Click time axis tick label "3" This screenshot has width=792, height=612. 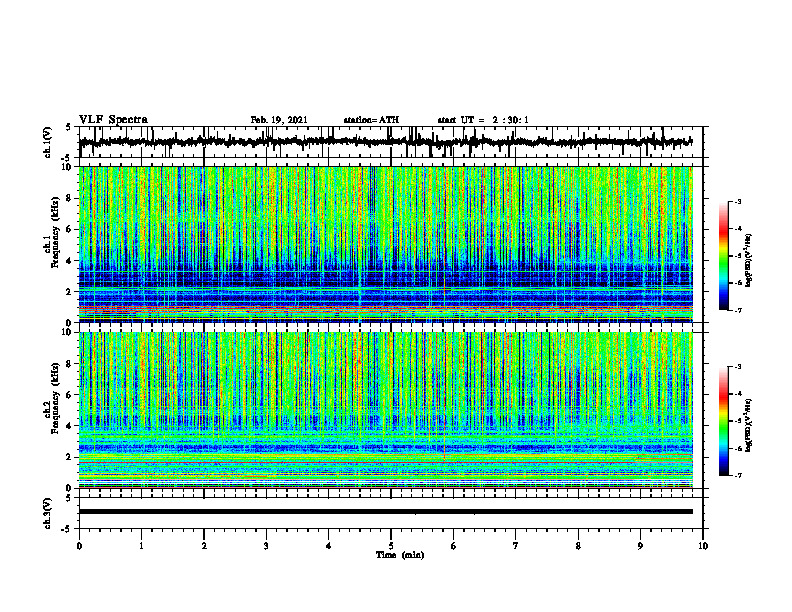266,546
